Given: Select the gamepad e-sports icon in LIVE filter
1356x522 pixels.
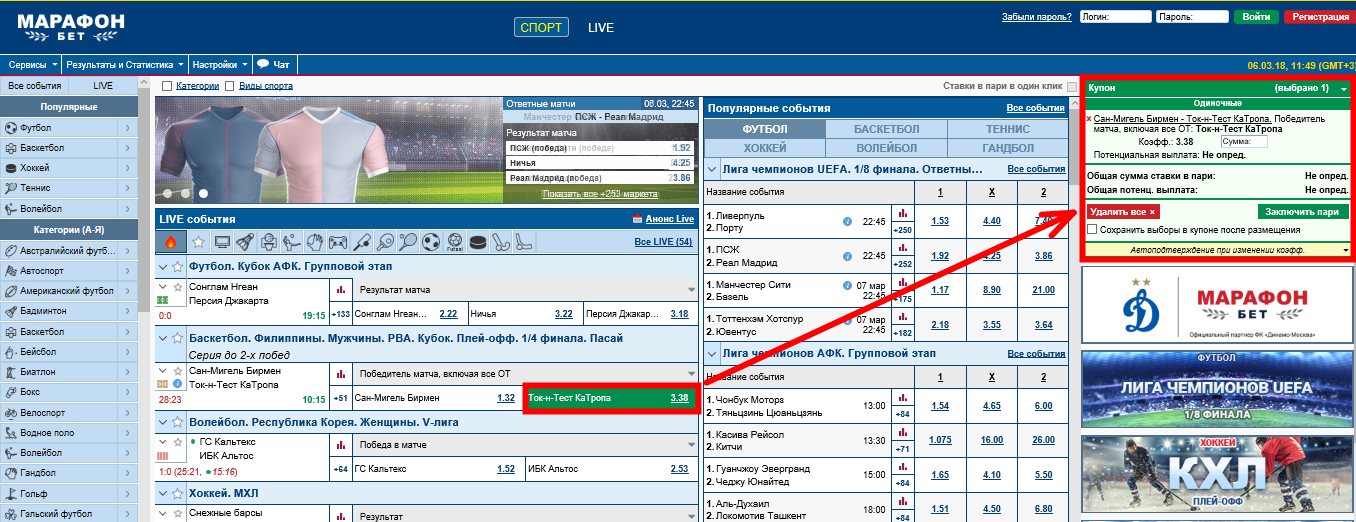Looking at the screenshot, I should [338, 241].
